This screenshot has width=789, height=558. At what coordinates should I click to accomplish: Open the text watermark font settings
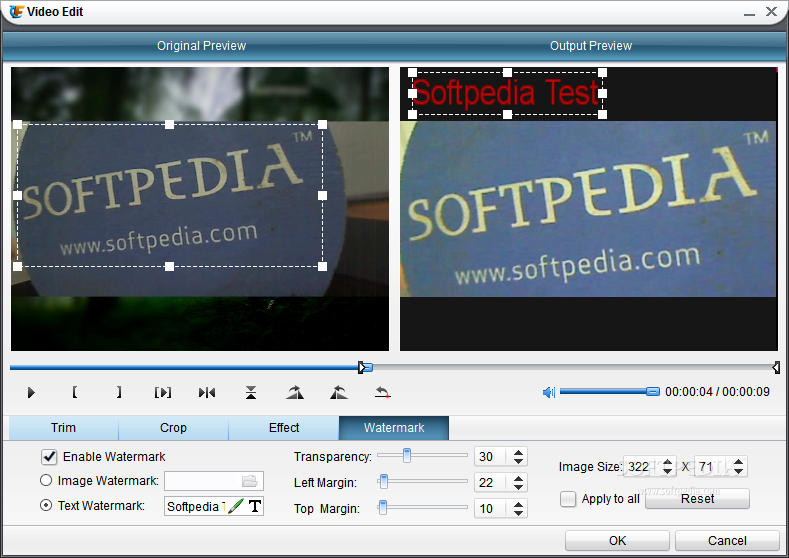255,506
